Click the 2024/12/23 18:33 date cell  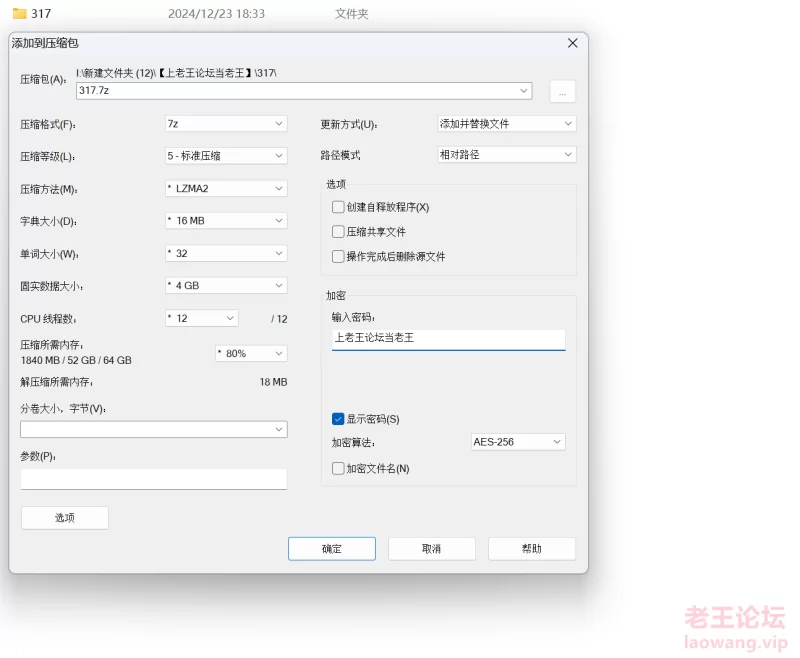point(216,14)
